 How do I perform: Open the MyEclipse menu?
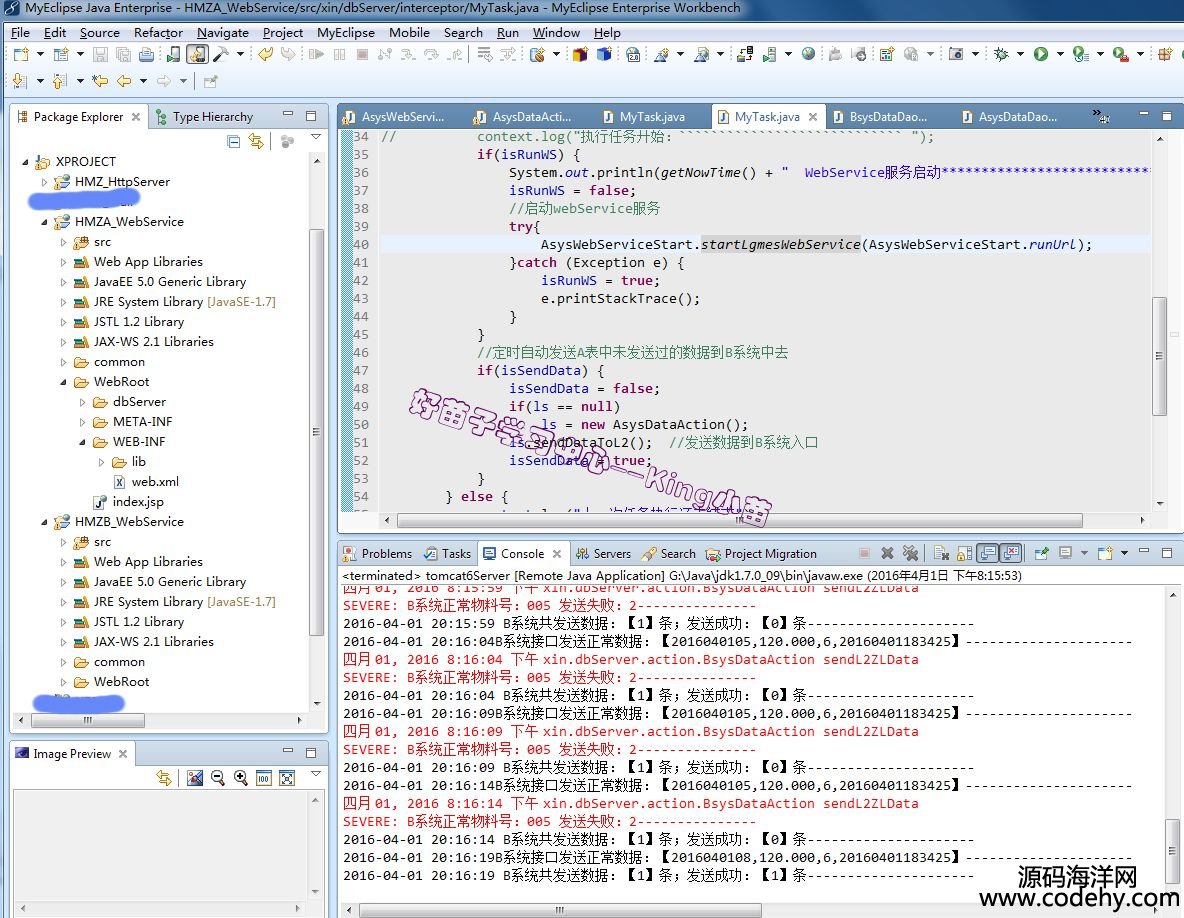[346, 32]
